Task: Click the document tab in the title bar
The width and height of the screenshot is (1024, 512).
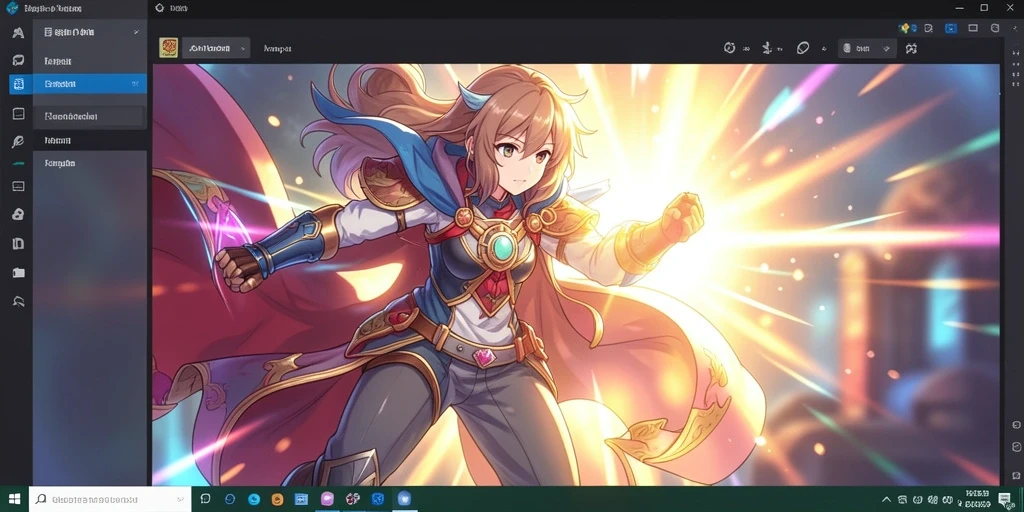Action: coord(172,8)
